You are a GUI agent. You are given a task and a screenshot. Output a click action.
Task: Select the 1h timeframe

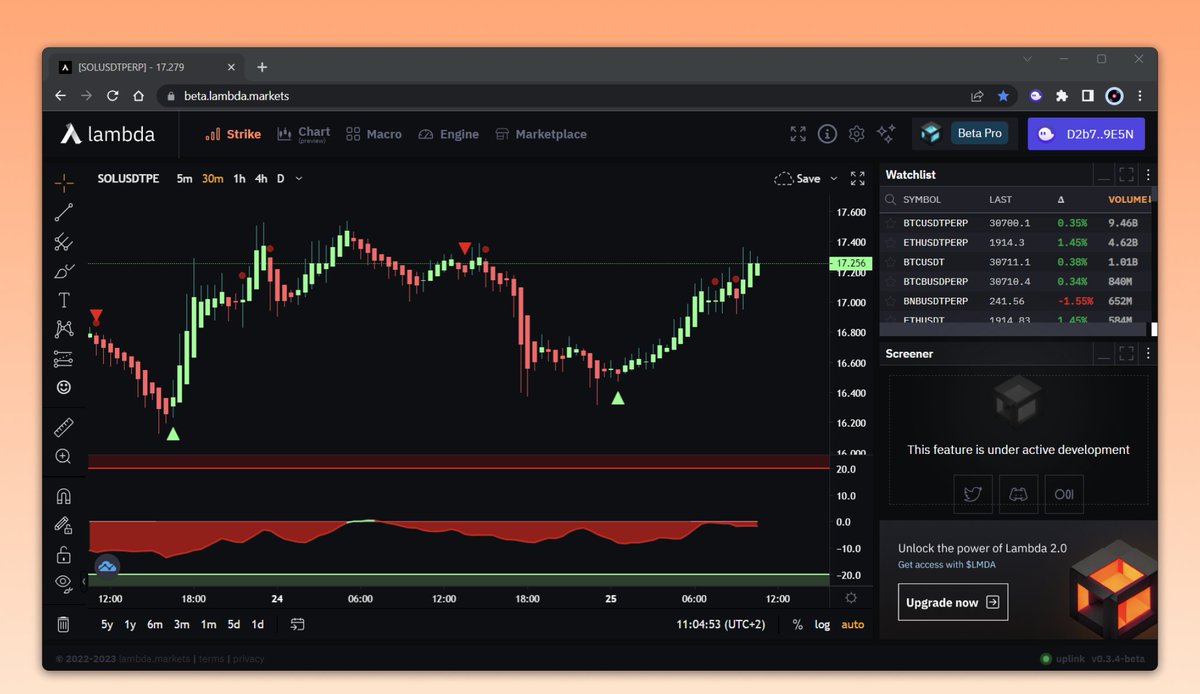239,179
